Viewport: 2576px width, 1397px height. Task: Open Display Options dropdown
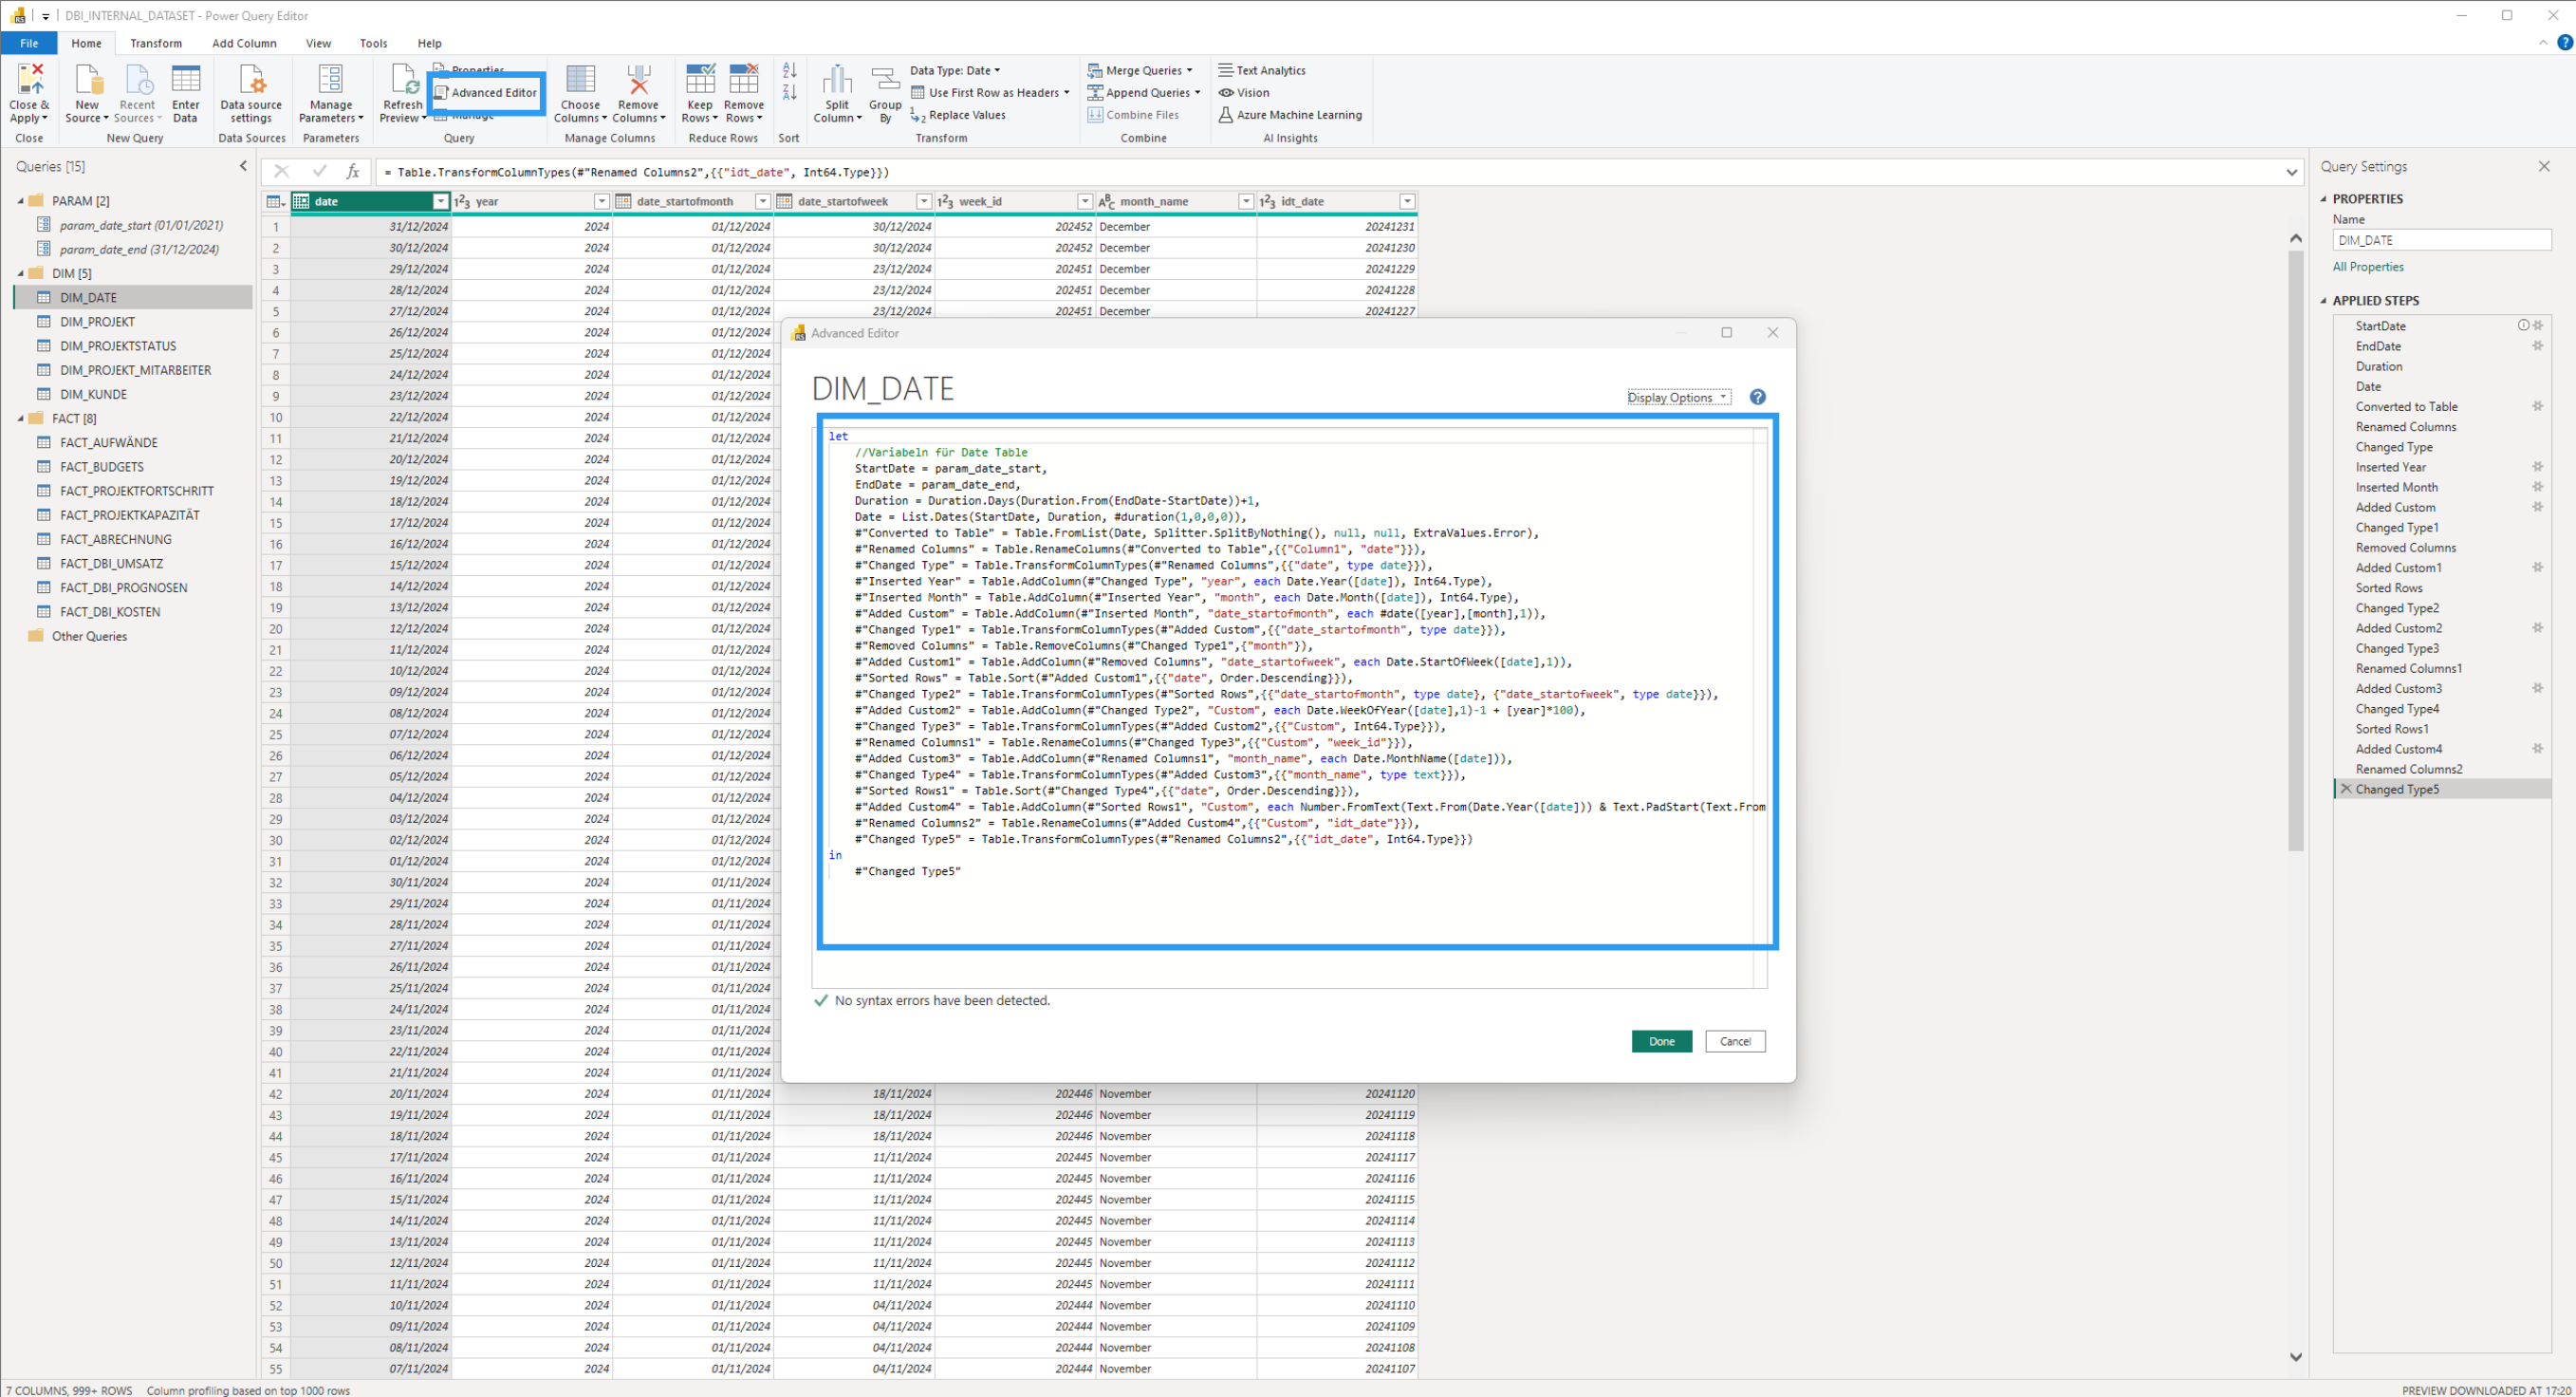tap(1678, 398)
